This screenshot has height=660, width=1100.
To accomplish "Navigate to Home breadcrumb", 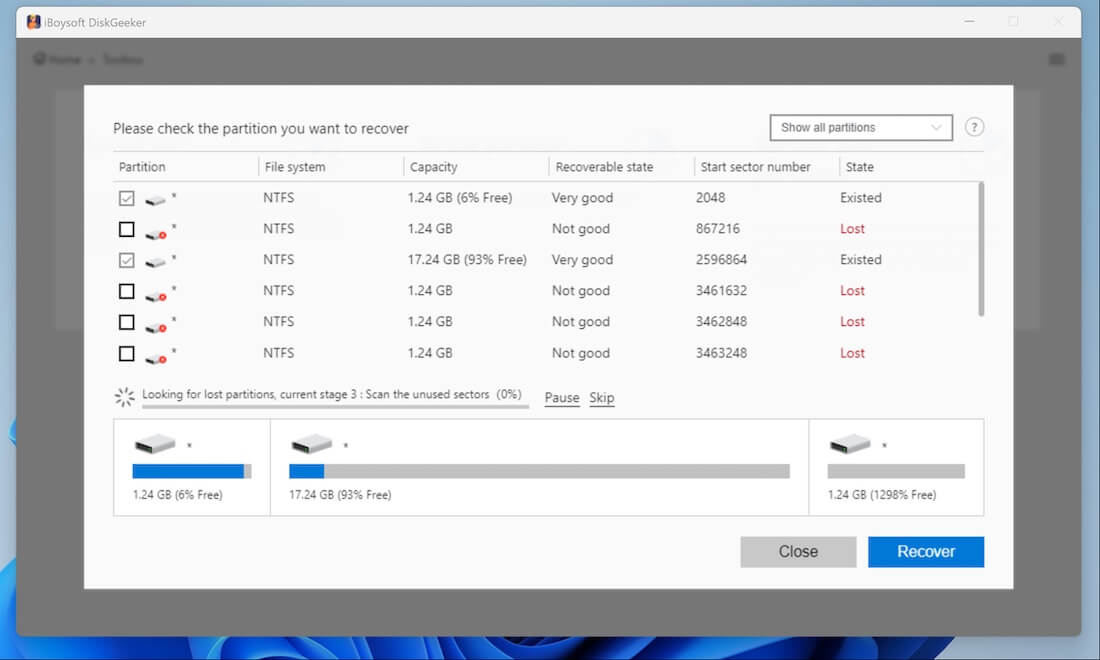I will pyautogui.click(x=57, y=59).
